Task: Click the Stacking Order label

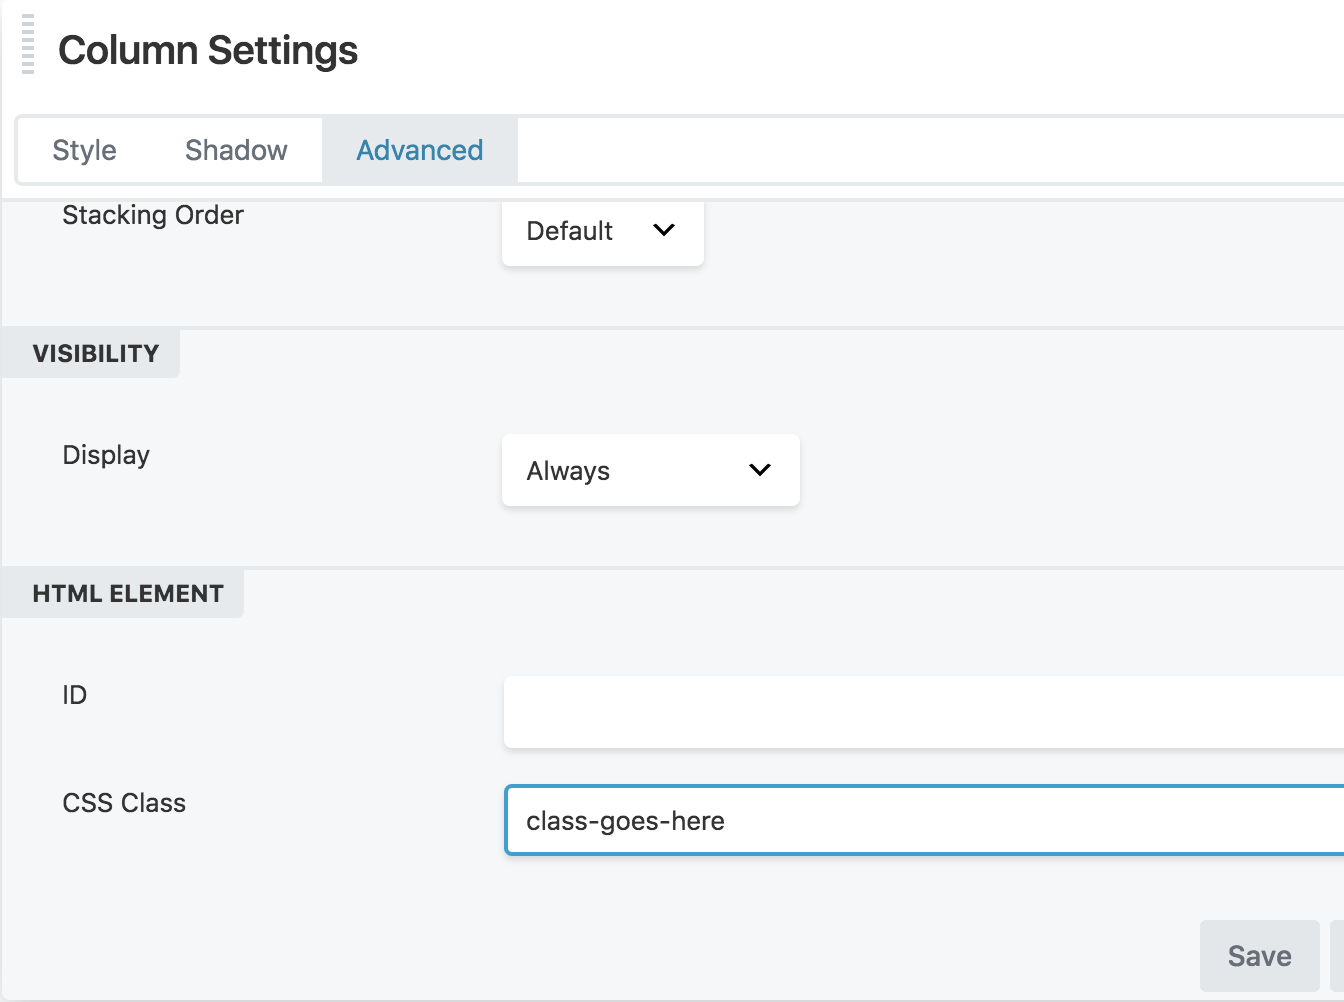Action: 153,215
